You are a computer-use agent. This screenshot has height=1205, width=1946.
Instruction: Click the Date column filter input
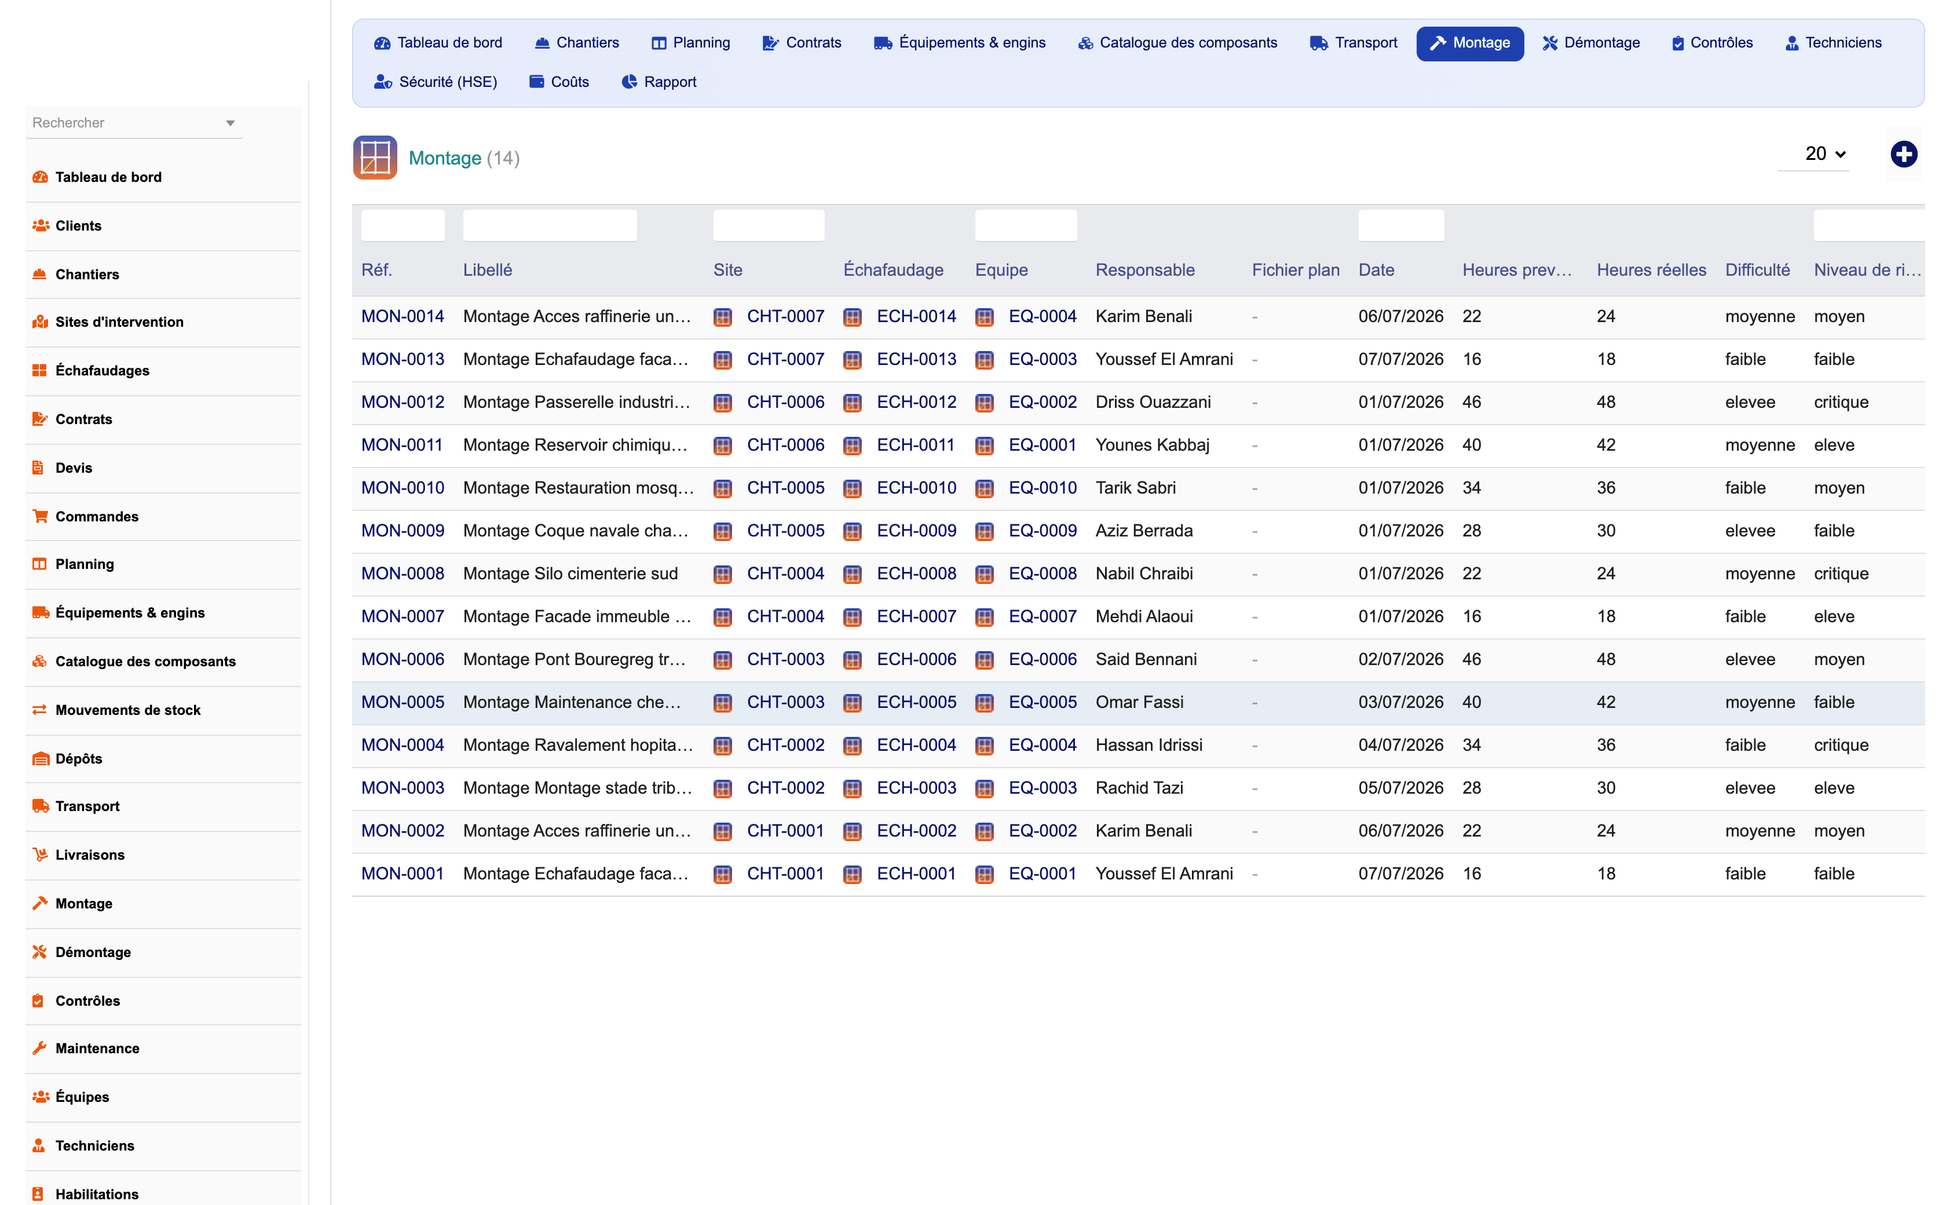(x=1401, y=226)
